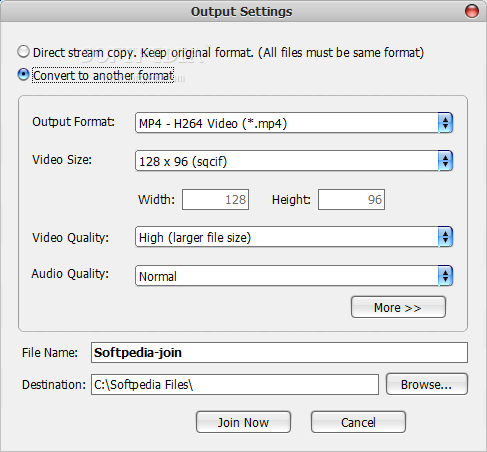
Task: Expand advanced options with More >>
Action: pos(398,307)
